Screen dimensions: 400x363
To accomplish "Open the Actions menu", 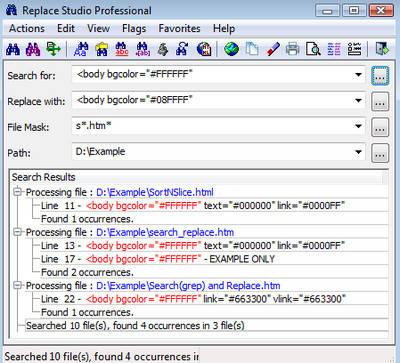I will coord(27,29).
